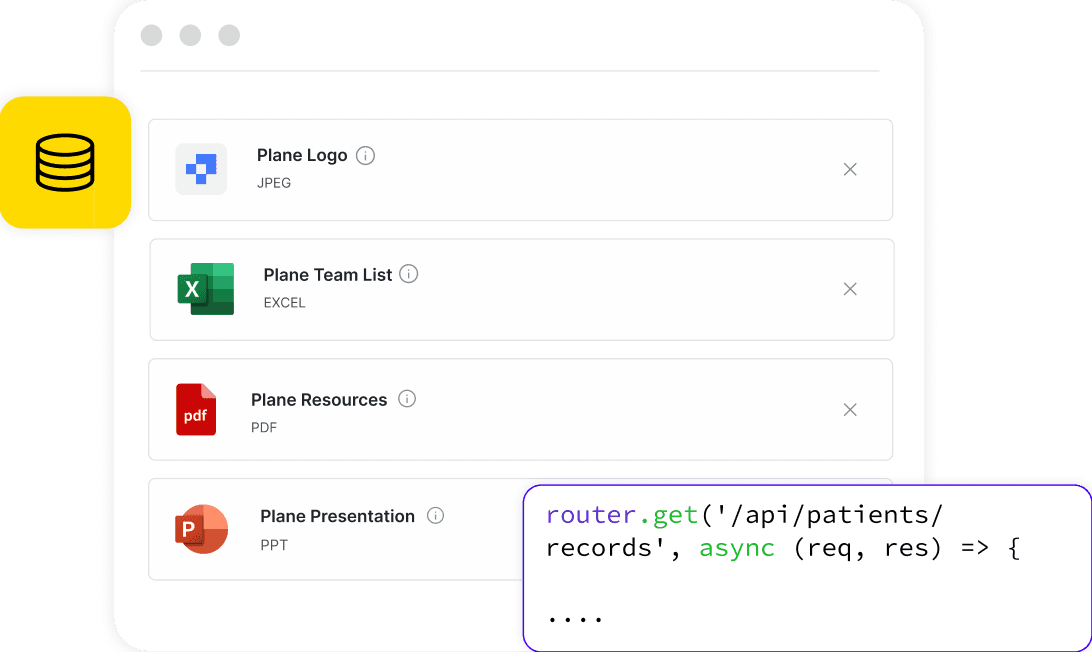Open the Plane Logo file name
1092x653 pixels.
(x=302, y=156)
